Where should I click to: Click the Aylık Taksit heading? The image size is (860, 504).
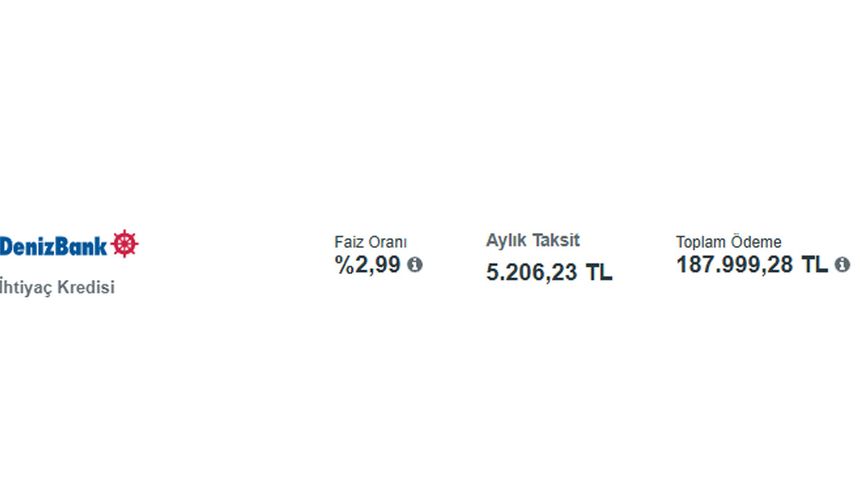click(532, 240)
